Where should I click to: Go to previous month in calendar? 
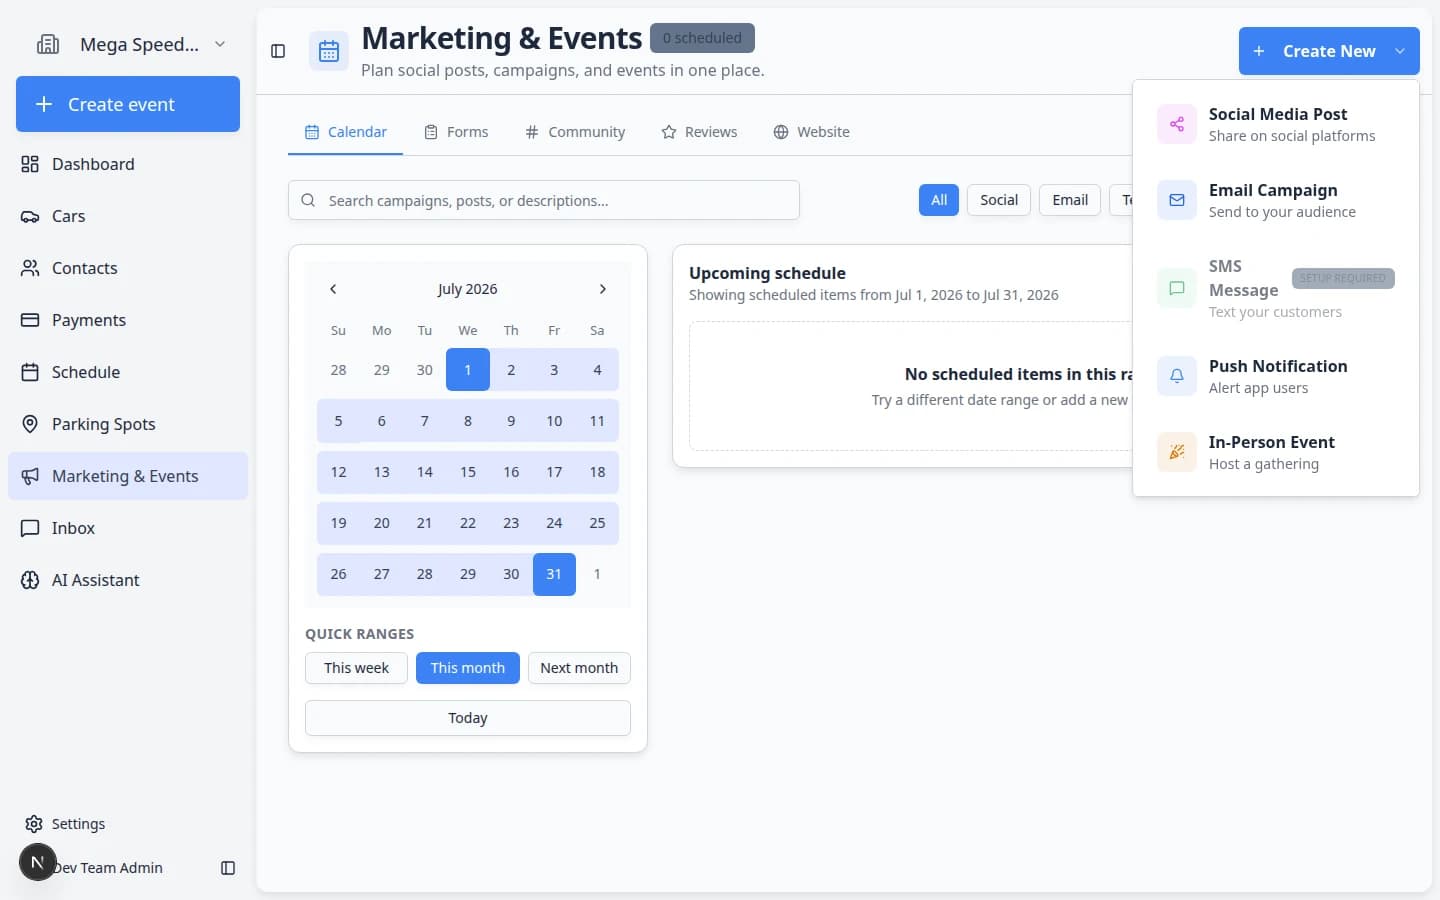(333, 289)
